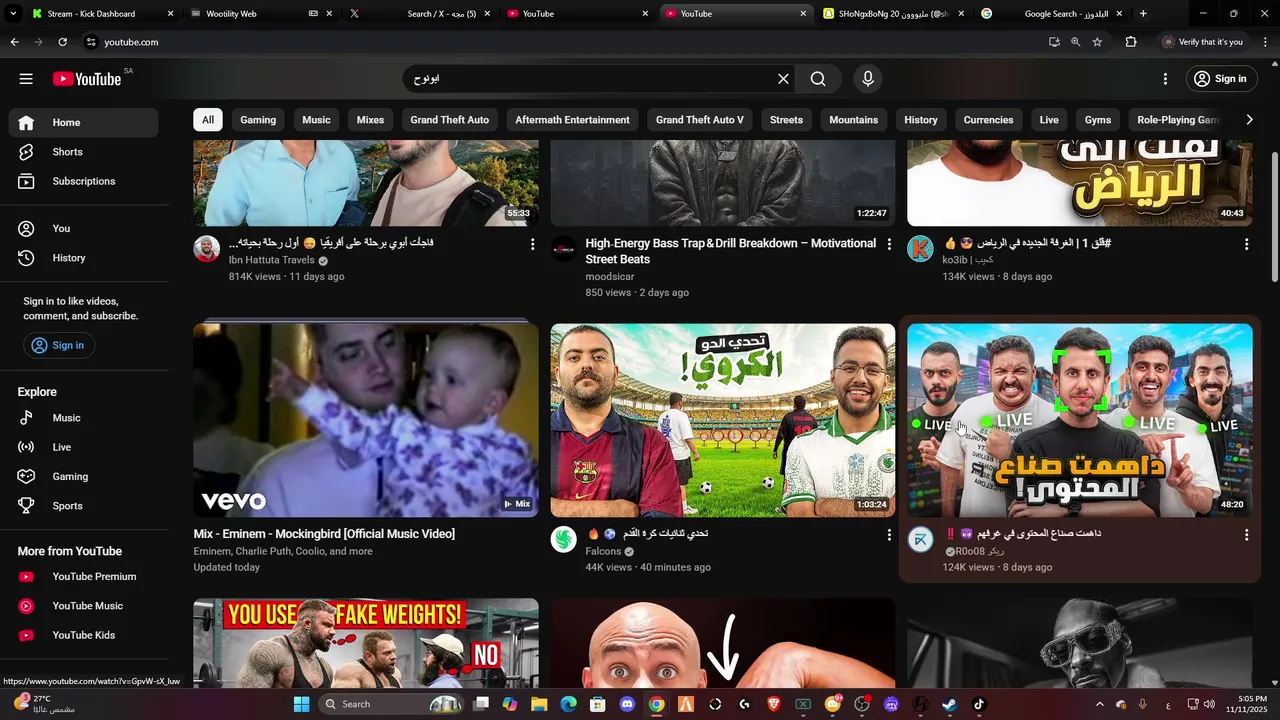Select the Streets filter chip
The width and height of the screenshot is (1280, 720).
(786, 120)
